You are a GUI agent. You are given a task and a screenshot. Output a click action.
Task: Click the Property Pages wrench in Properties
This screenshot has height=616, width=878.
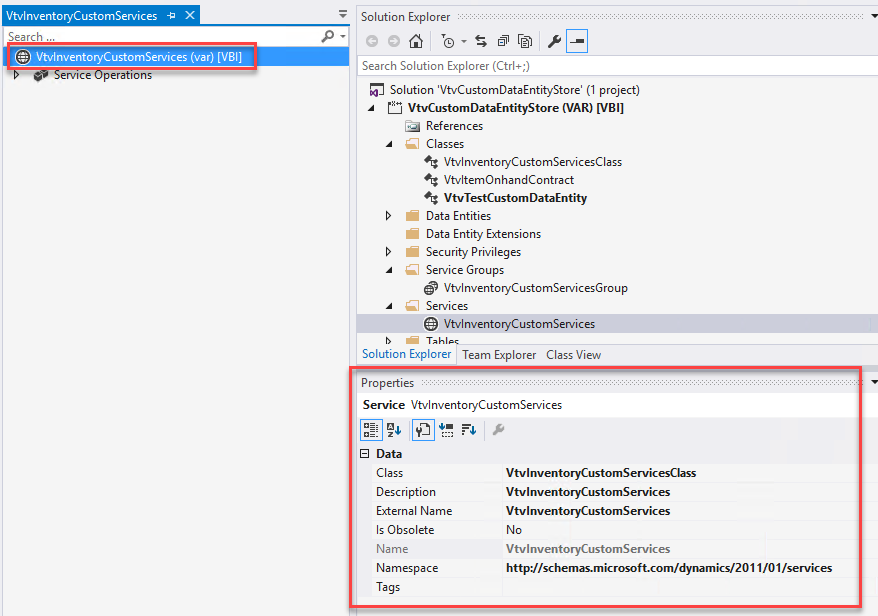[498, 430]
